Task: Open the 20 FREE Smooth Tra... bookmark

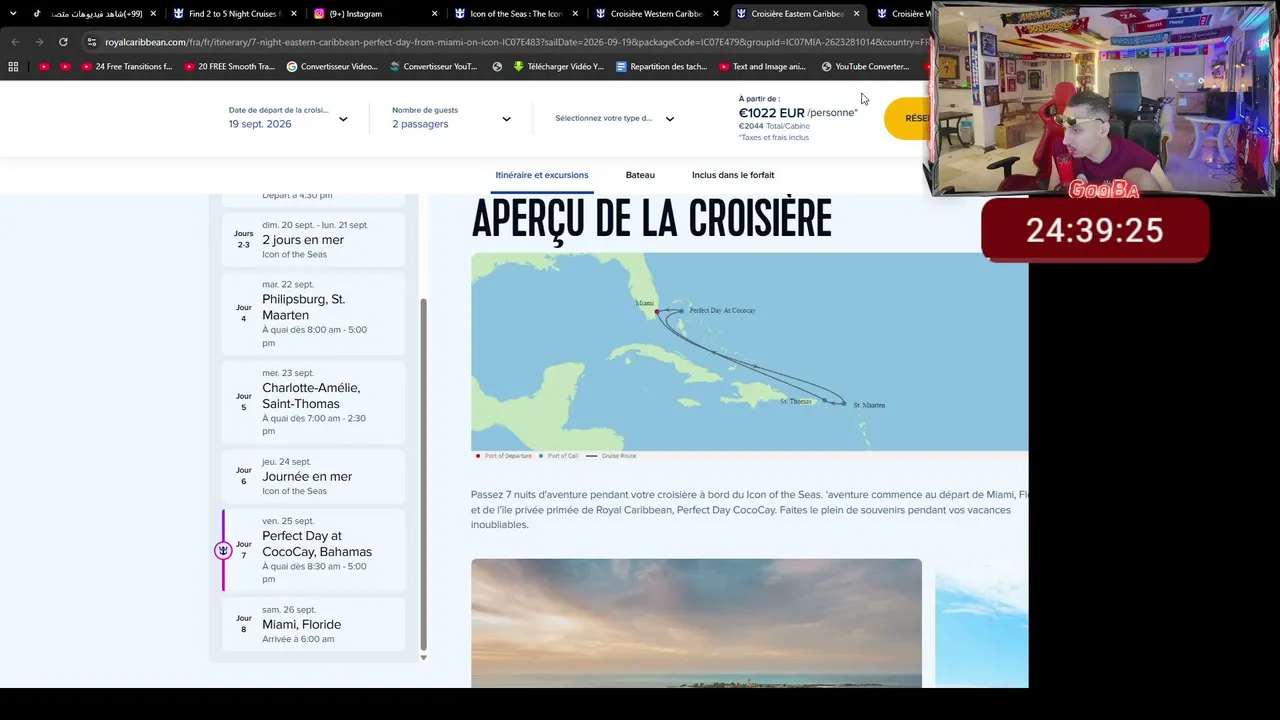Action: 229,67
